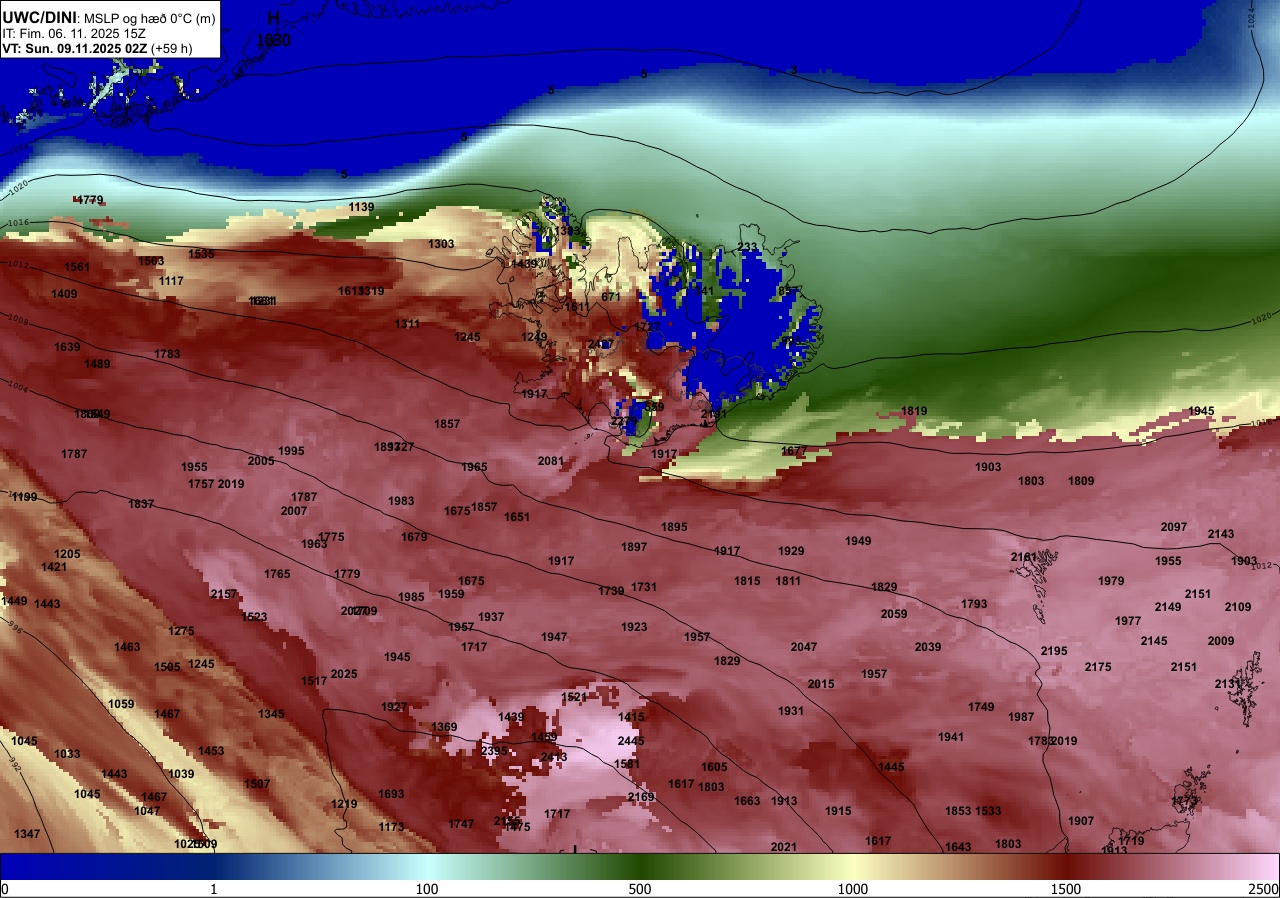Click the height value 2015

[x=821, y=684]
